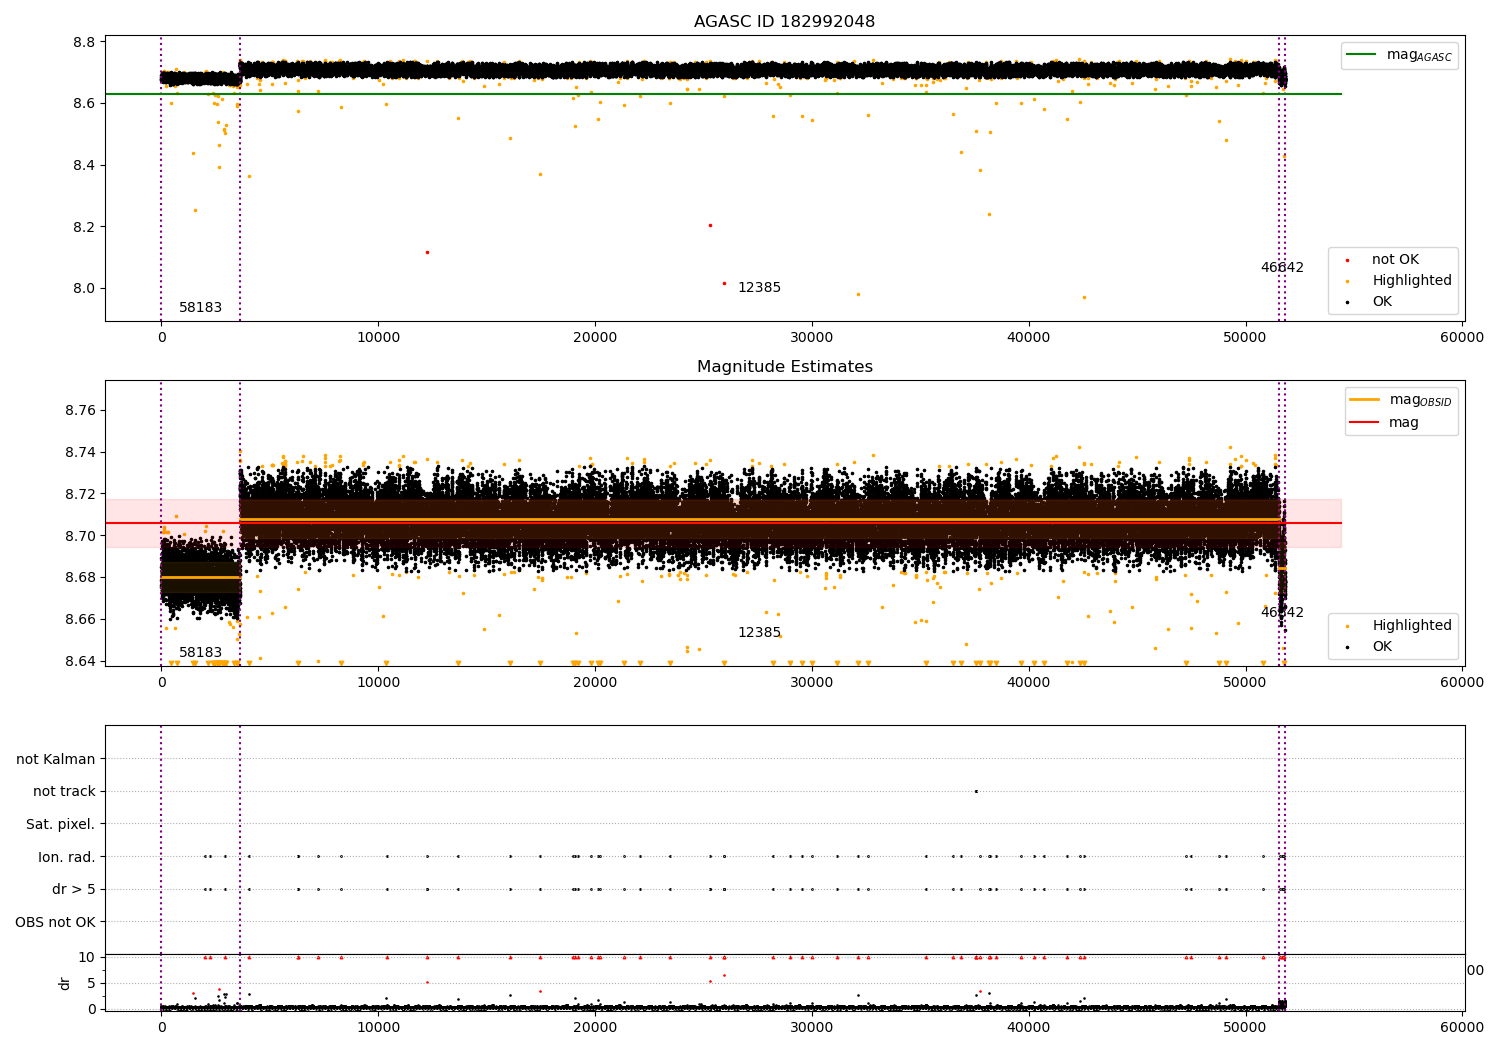Image resolution: width=1500 pixels, height=1050 pixels.
Task: Click the 10 tick on the dr axis
Action: point(87,958)
